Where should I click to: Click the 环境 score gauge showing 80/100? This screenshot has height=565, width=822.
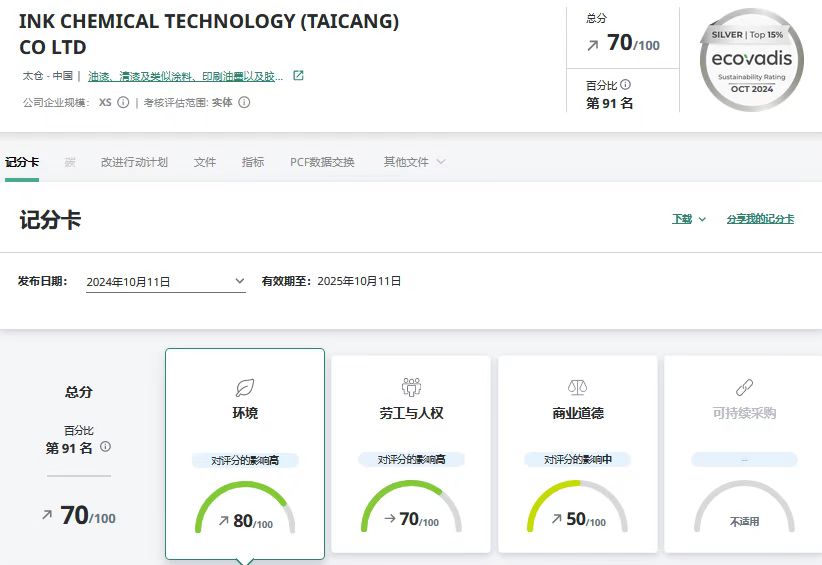[245, 510]
